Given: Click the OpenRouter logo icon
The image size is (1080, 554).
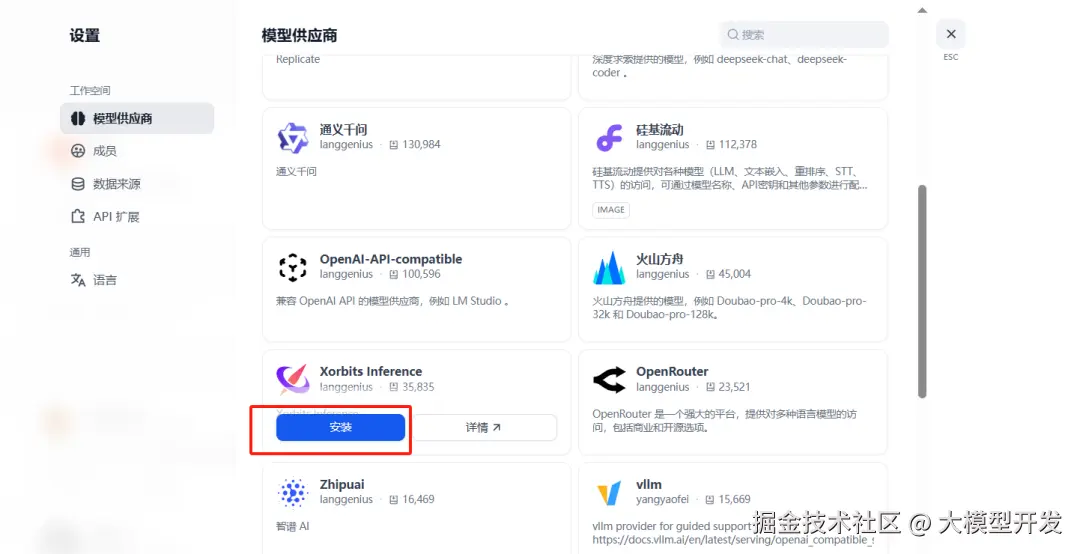Looking at the screenshot, I should 609,379.
